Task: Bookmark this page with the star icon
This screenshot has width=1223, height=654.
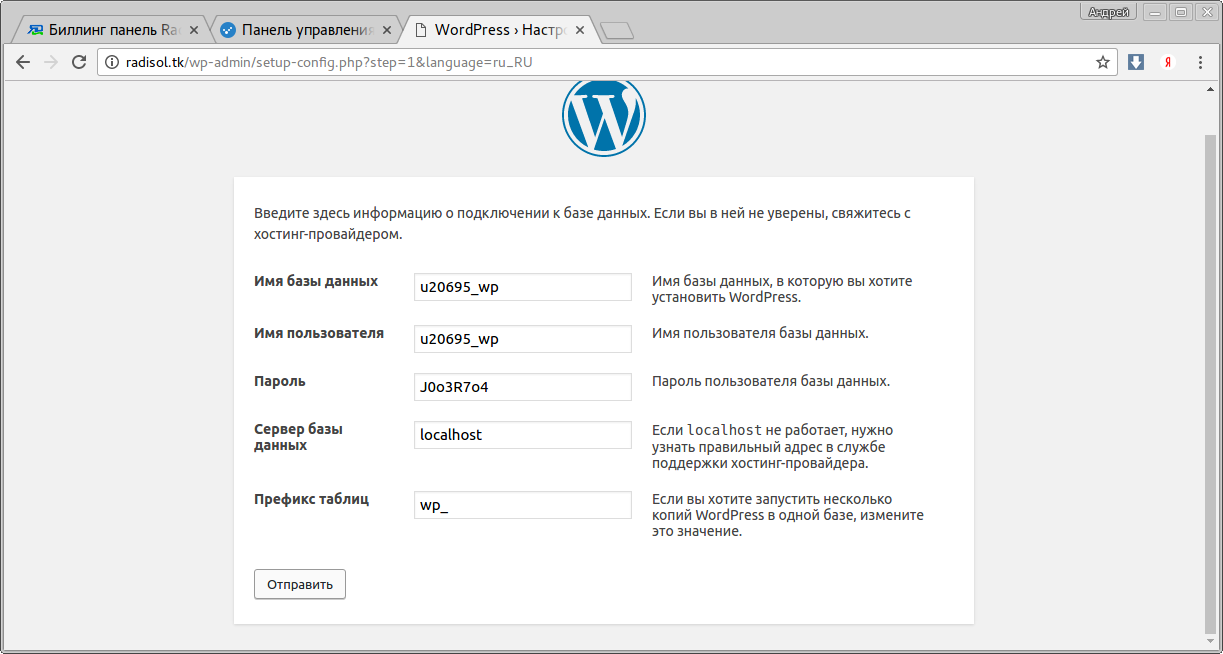Action: (1103, 62)
